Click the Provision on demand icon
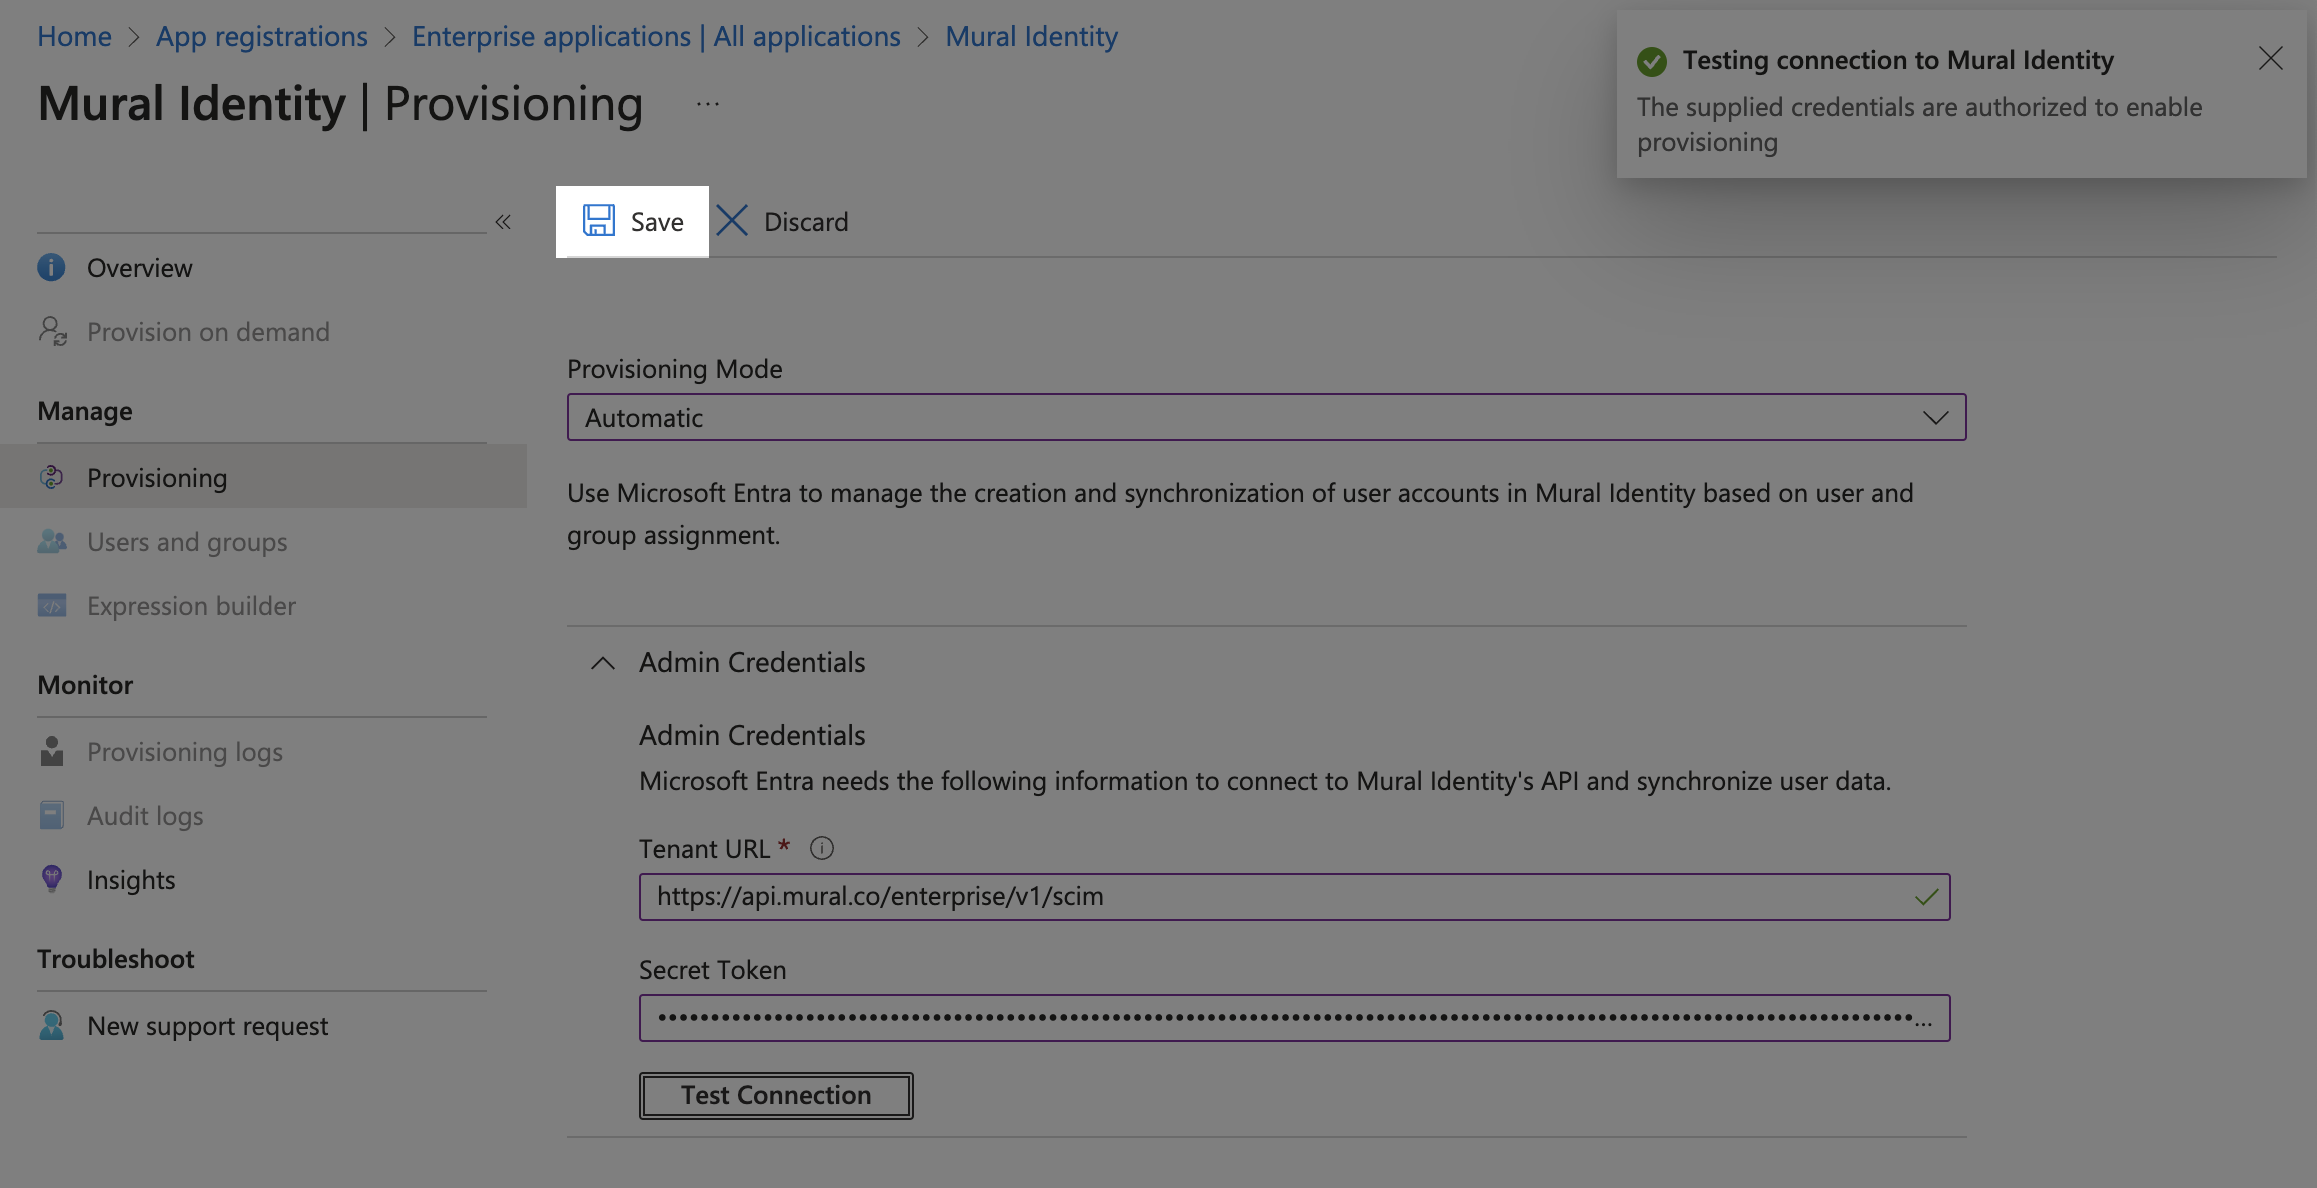The height and width of the screenshot is (1188, 2317). pyautogui.click(x=52, y=332)
